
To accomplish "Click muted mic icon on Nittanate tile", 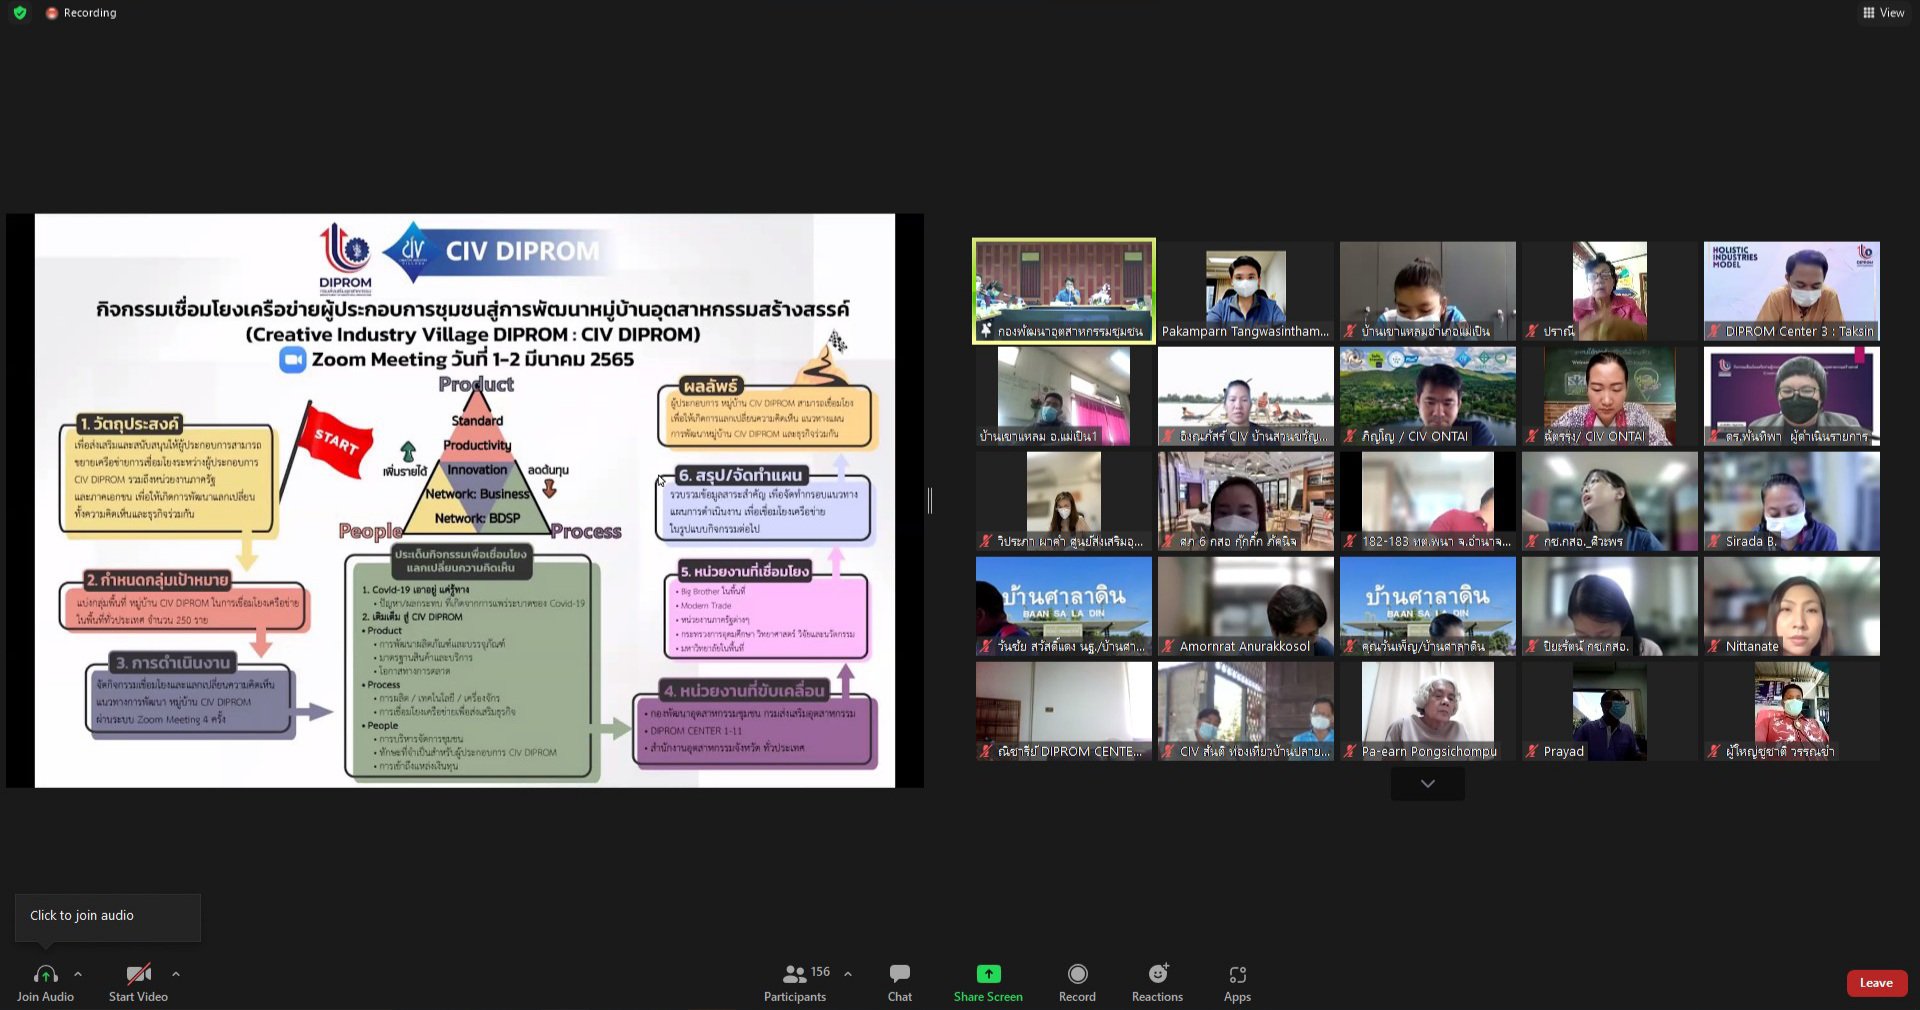I will point(1714,646).
